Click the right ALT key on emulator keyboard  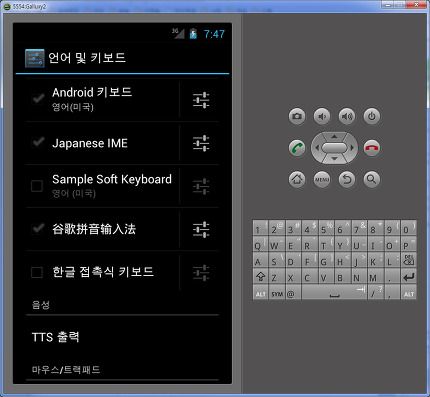coord(408,293)
